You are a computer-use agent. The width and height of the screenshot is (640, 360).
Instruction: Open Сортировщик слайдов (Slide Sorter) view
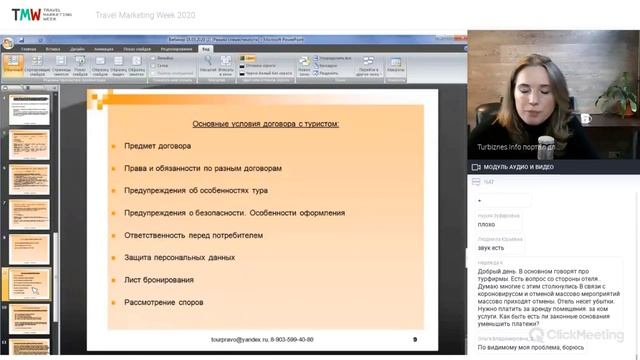click(37, 65)
